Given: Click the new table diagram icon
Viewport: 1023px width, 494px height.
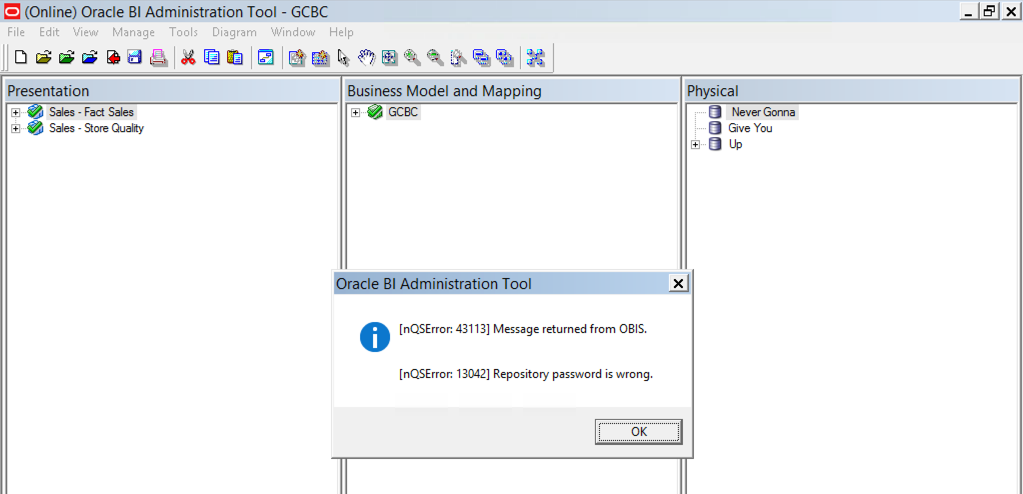Looking at the screenshot, I should pyautogui.click(x=297, y=57).
